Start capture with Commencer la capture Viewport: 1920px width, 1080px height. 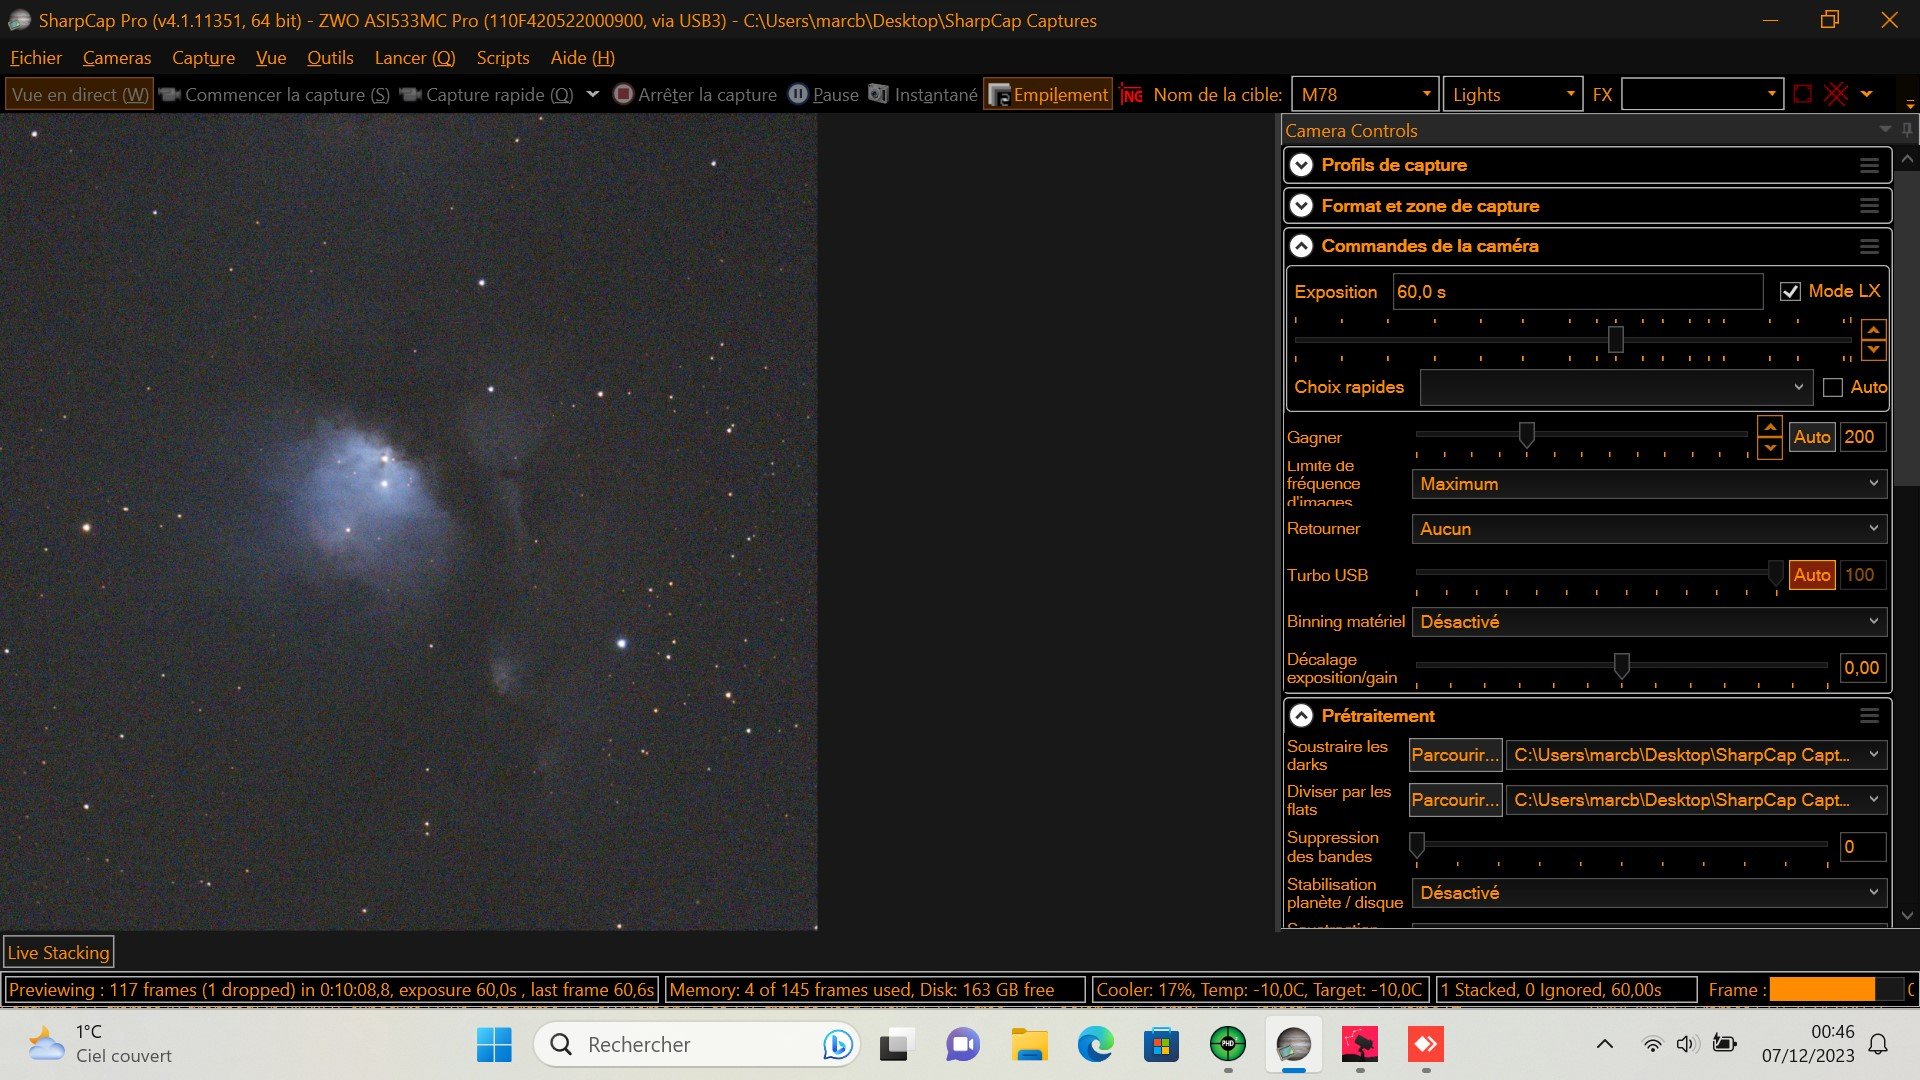click(x=275, y=94)
